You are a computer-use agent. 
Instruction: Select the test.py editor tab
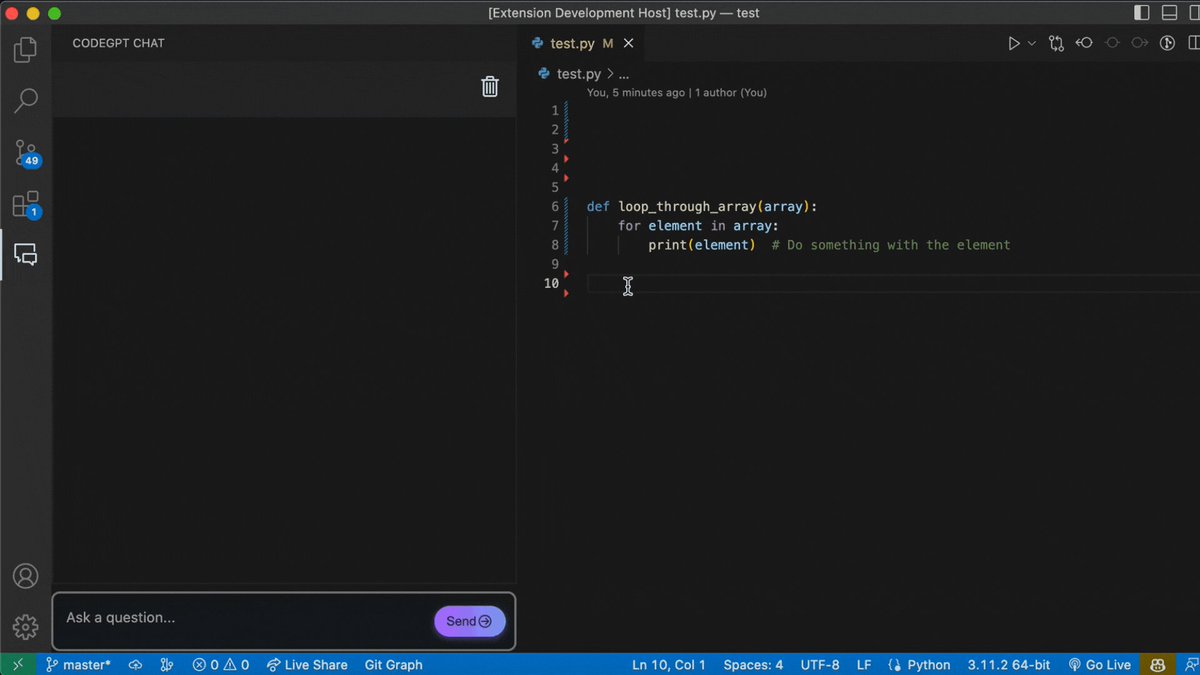(572, 43)
